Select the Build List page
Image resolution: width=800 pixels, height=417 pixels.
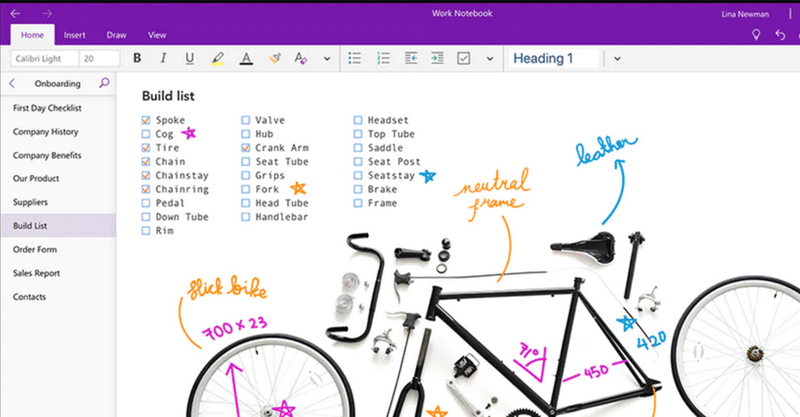tap(58, 226)
